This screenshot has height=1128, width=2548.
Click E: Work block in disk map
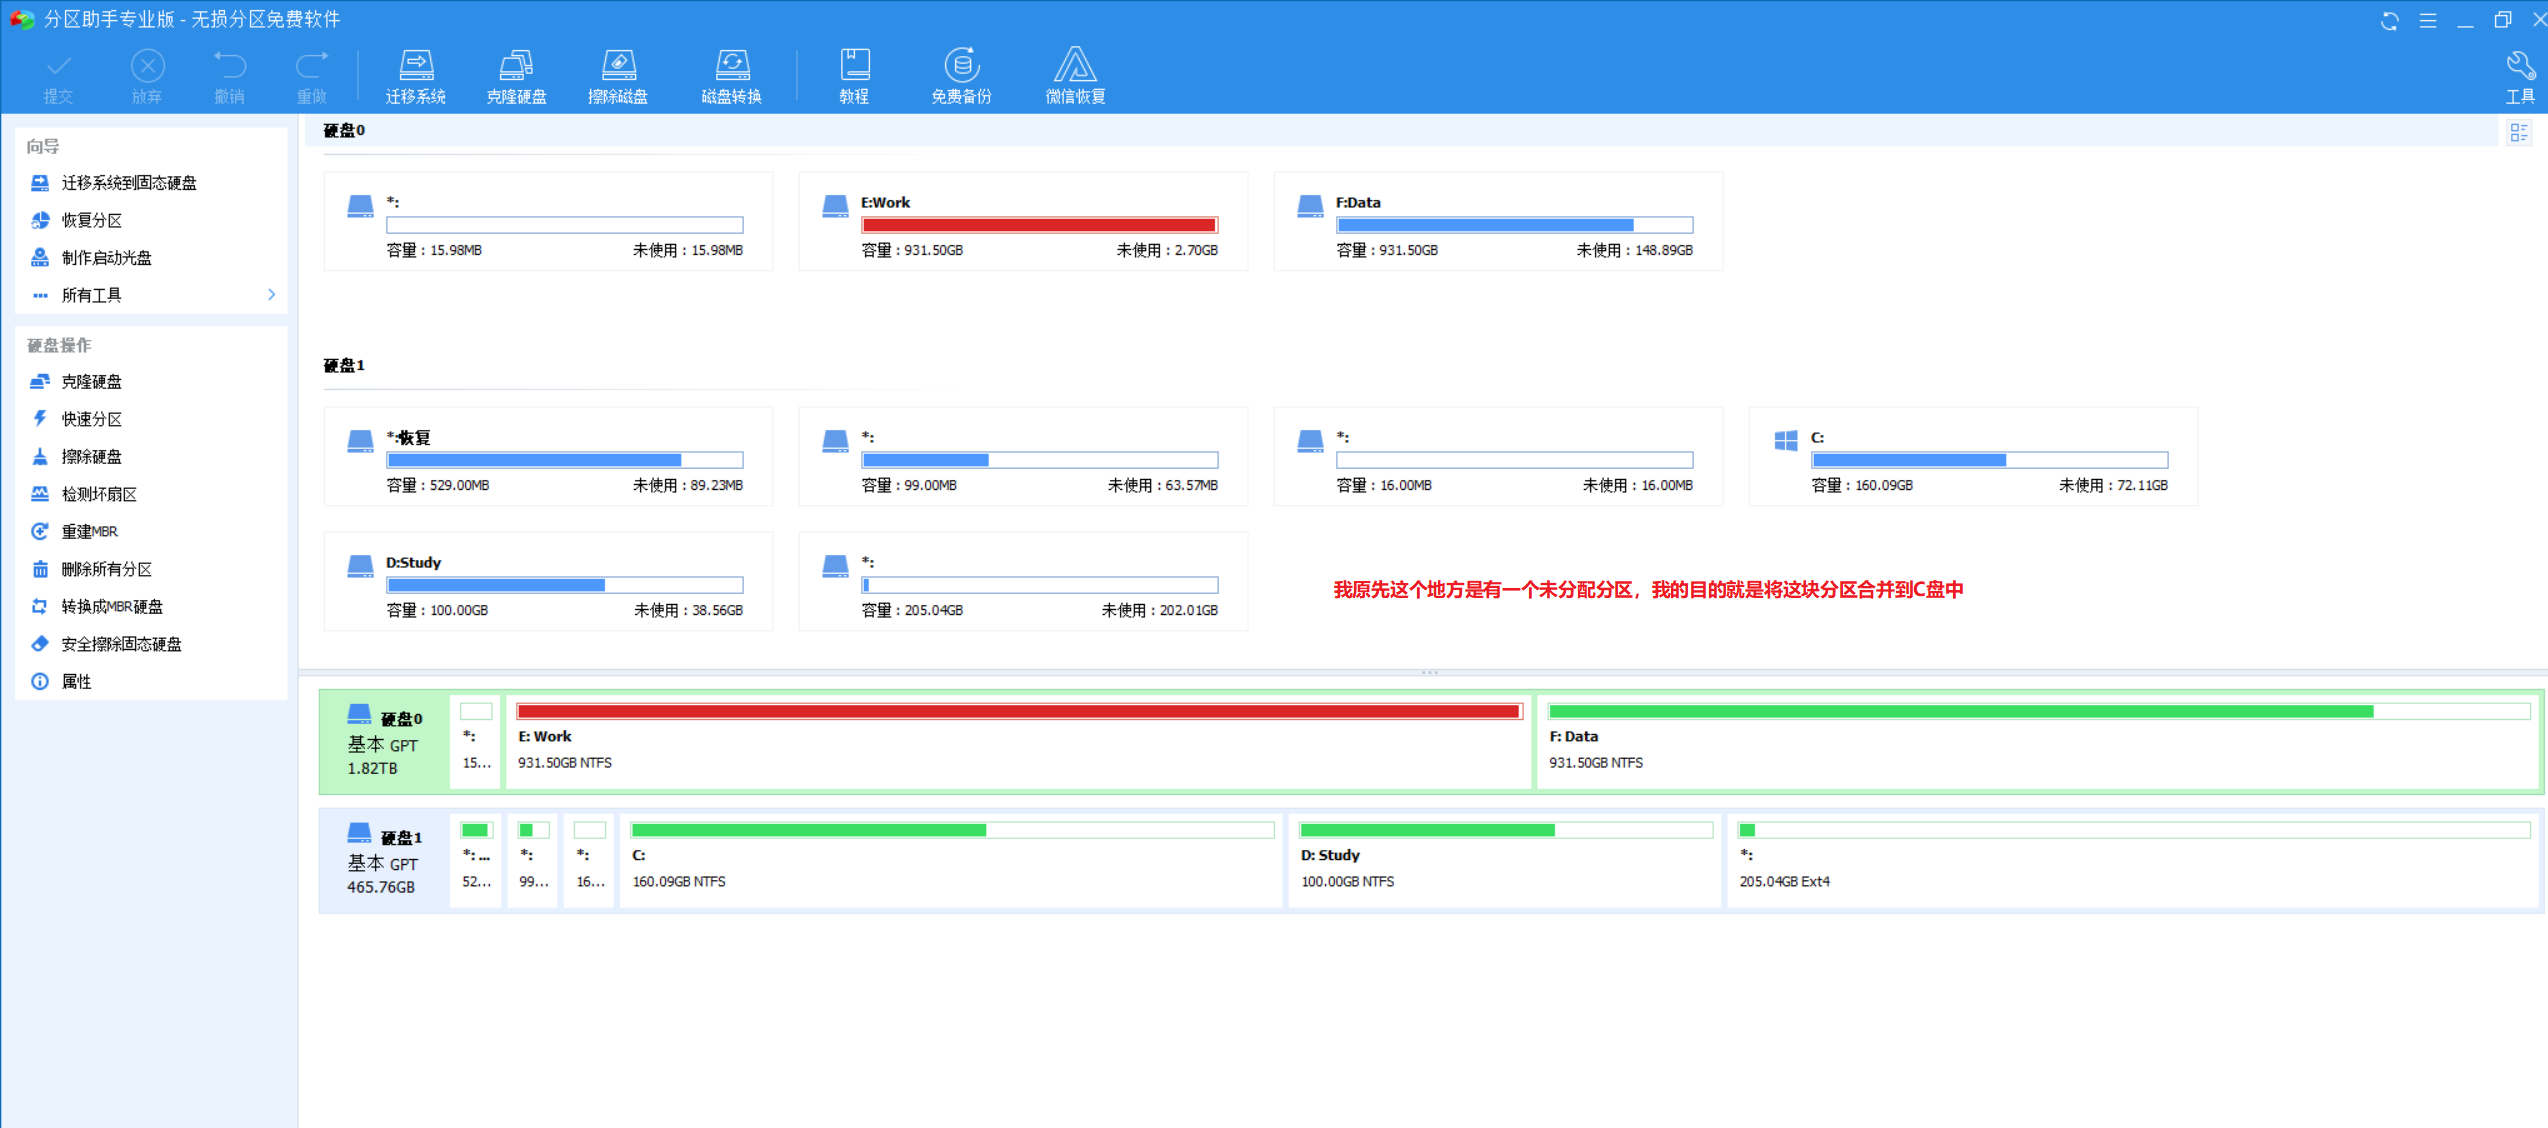coord(1018,742)
